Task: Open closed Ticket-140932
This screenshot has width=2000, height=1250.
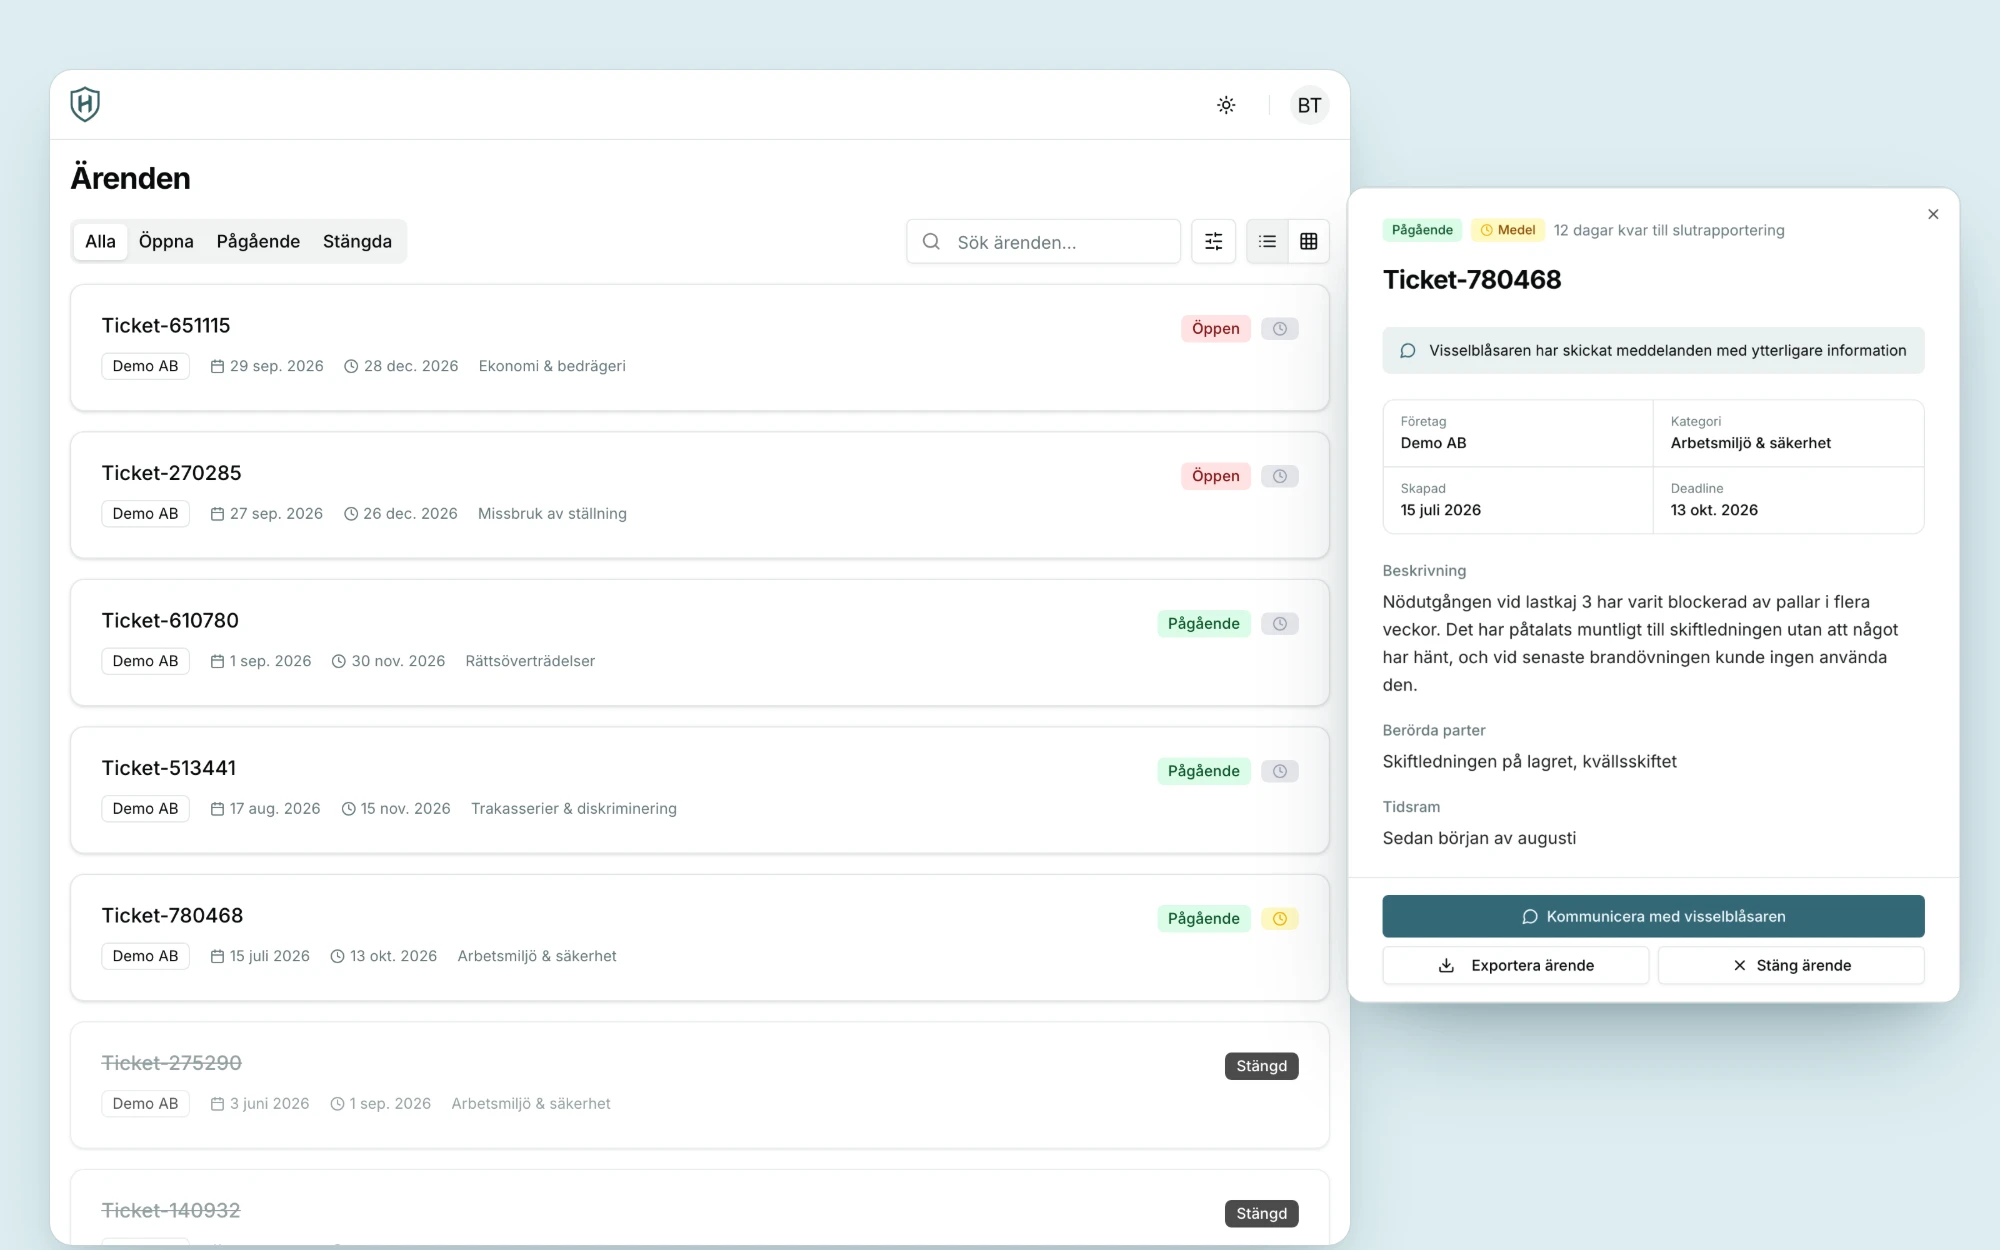Action: (699, 1208)
